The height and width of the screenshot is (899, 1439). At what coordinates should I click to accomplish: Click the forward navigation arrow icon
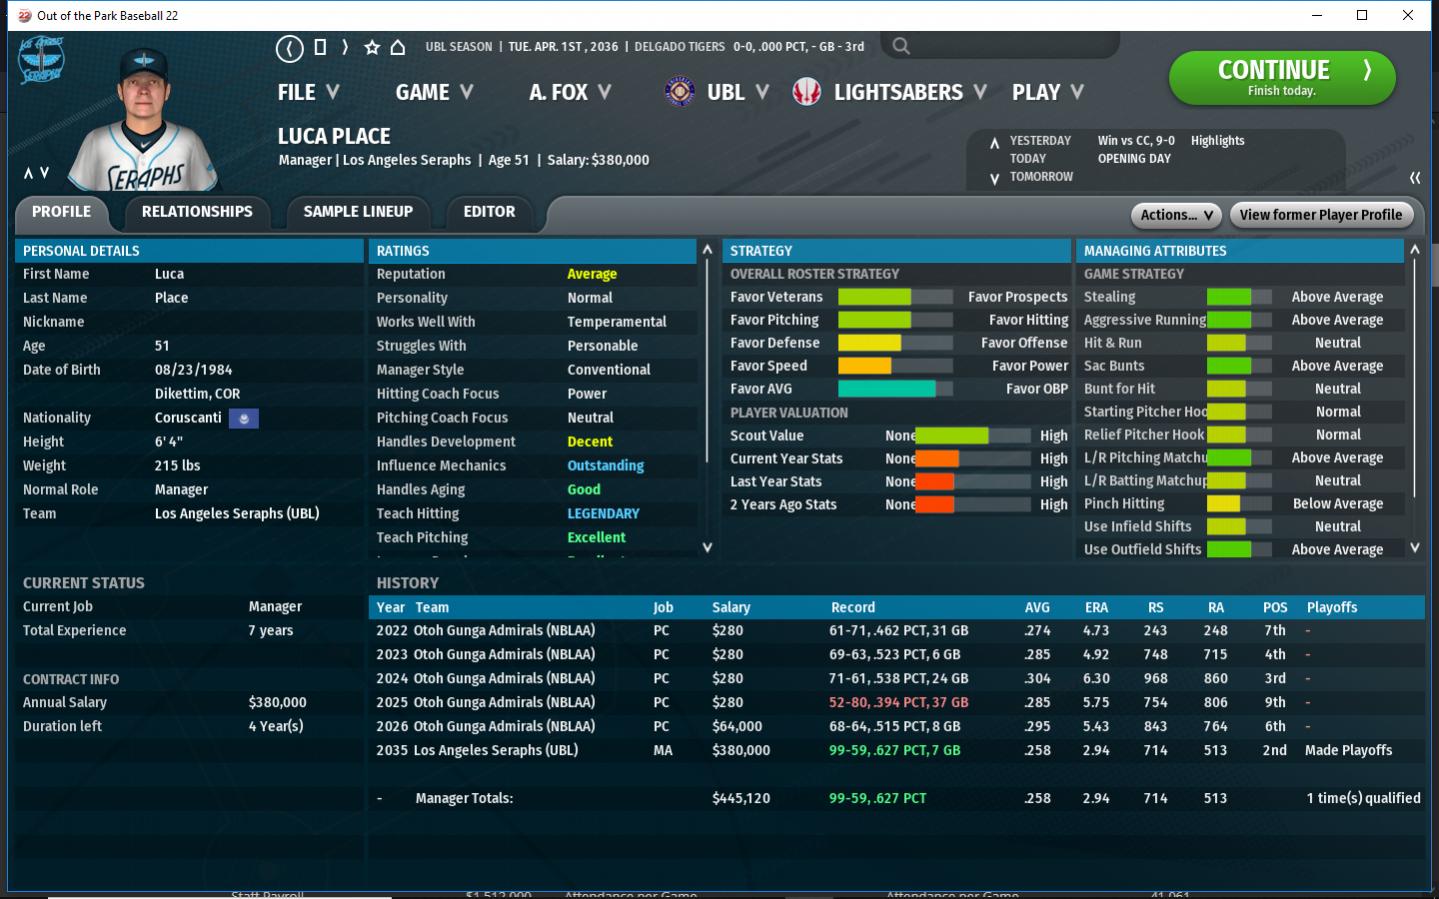coord(345,47)
